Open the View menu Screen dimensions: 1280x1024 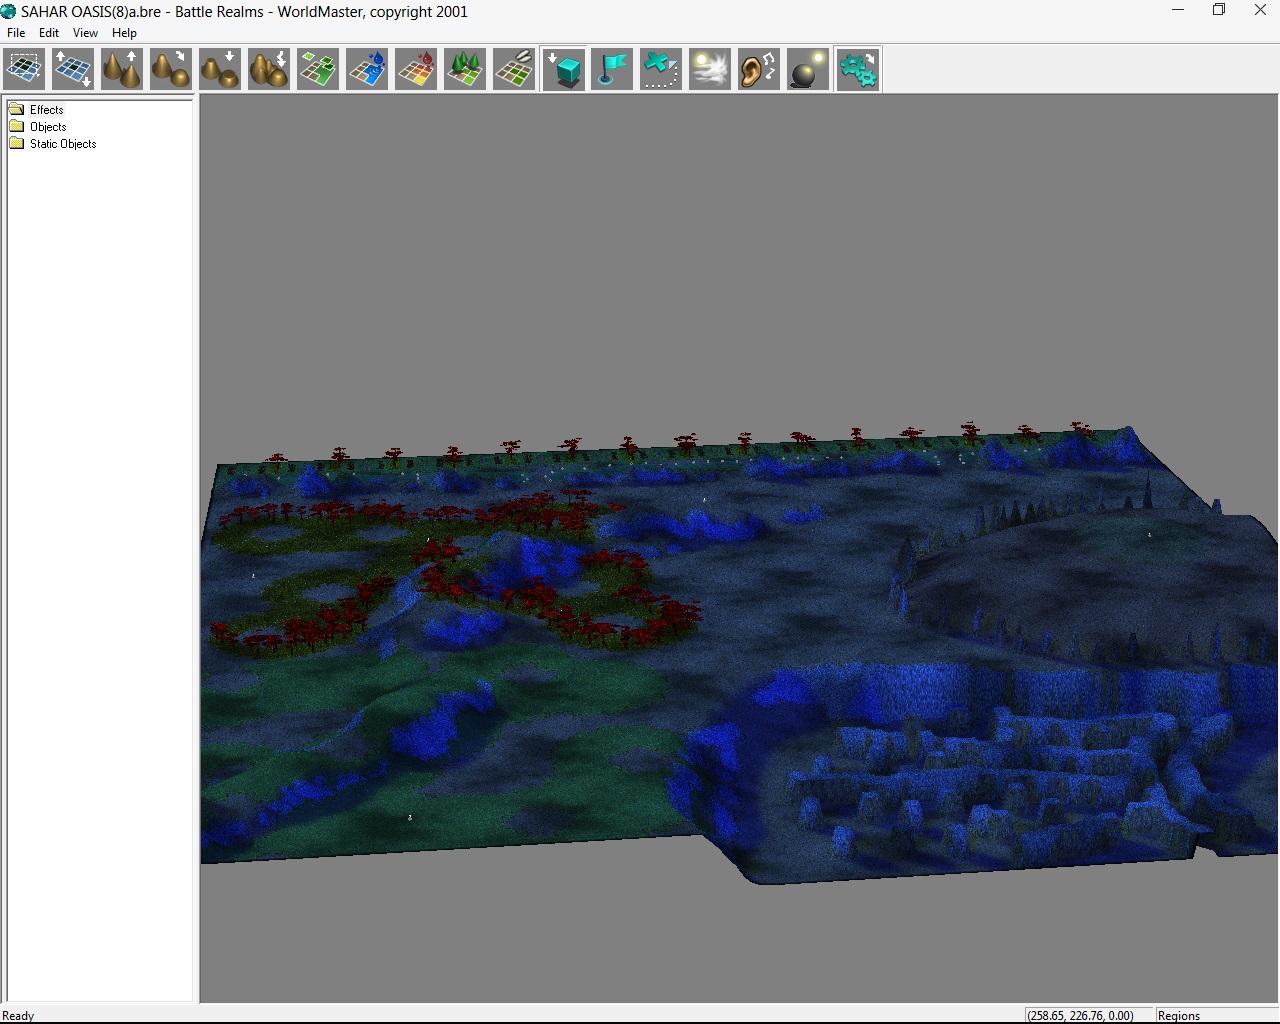coord(85,33)
